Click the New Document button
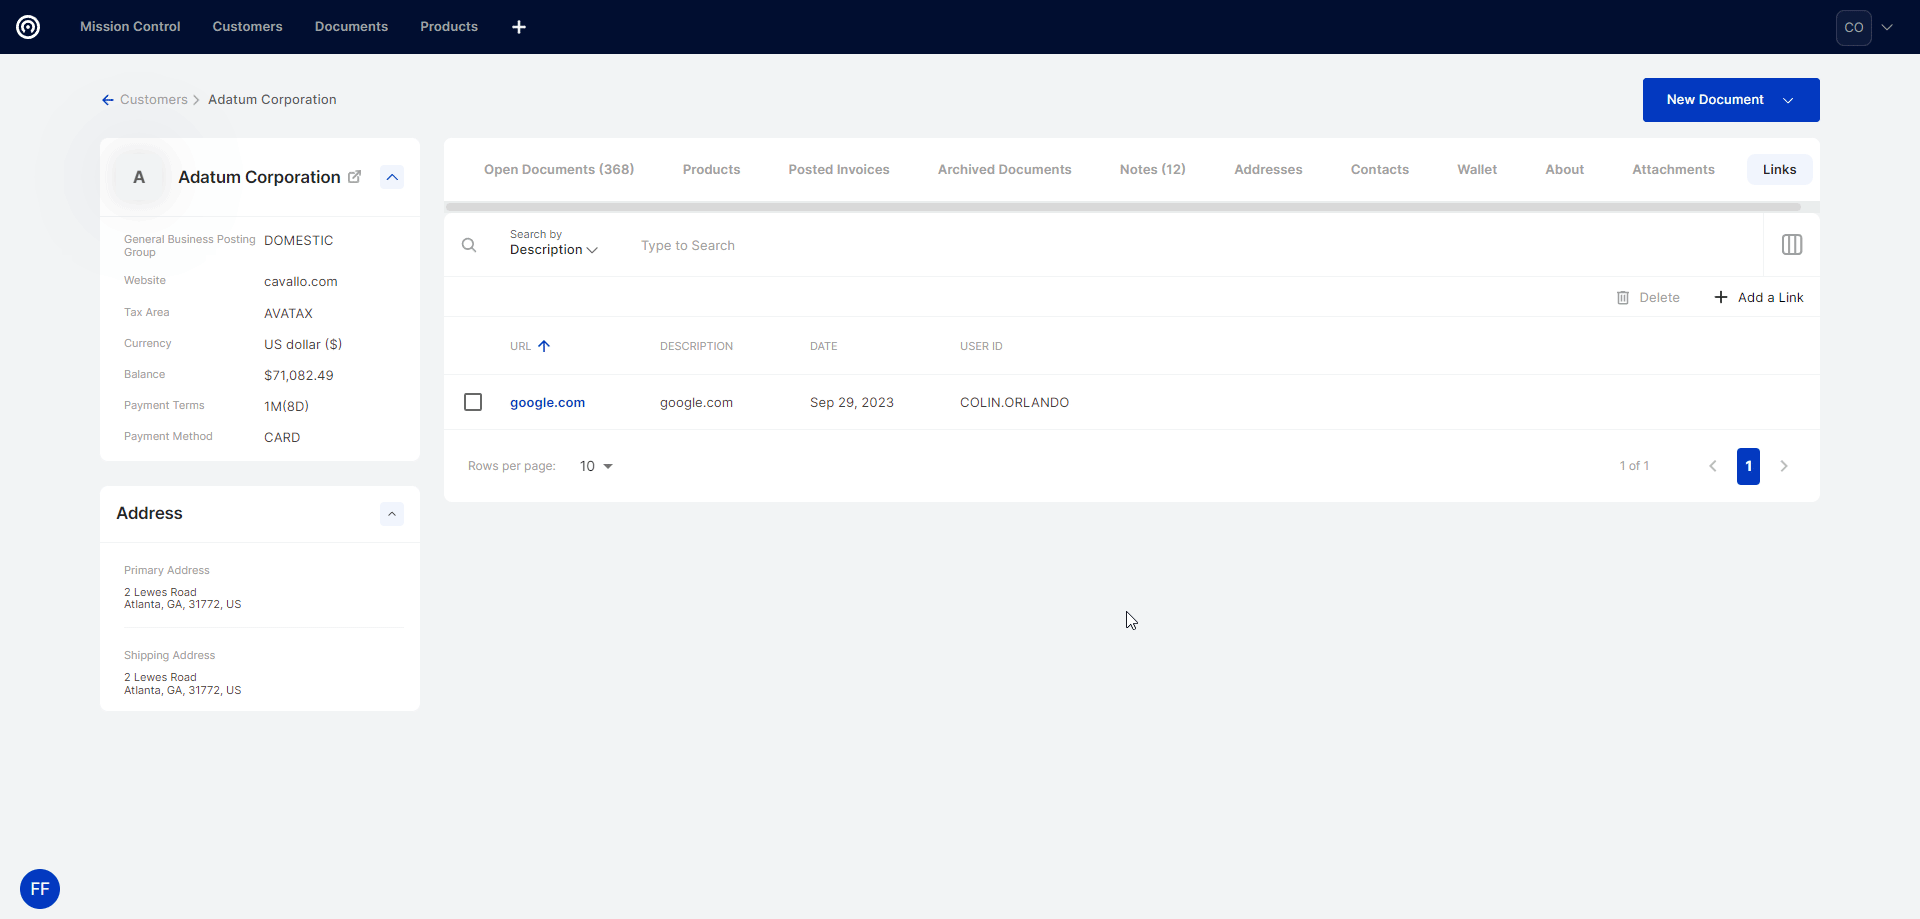The width and height of the screenshot is (1920, 919). [x=1715, y=100]
